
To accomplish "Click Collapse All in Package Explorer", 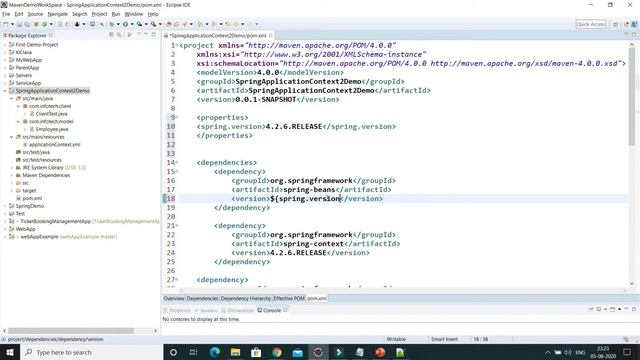I will click(x=111, y=35).
